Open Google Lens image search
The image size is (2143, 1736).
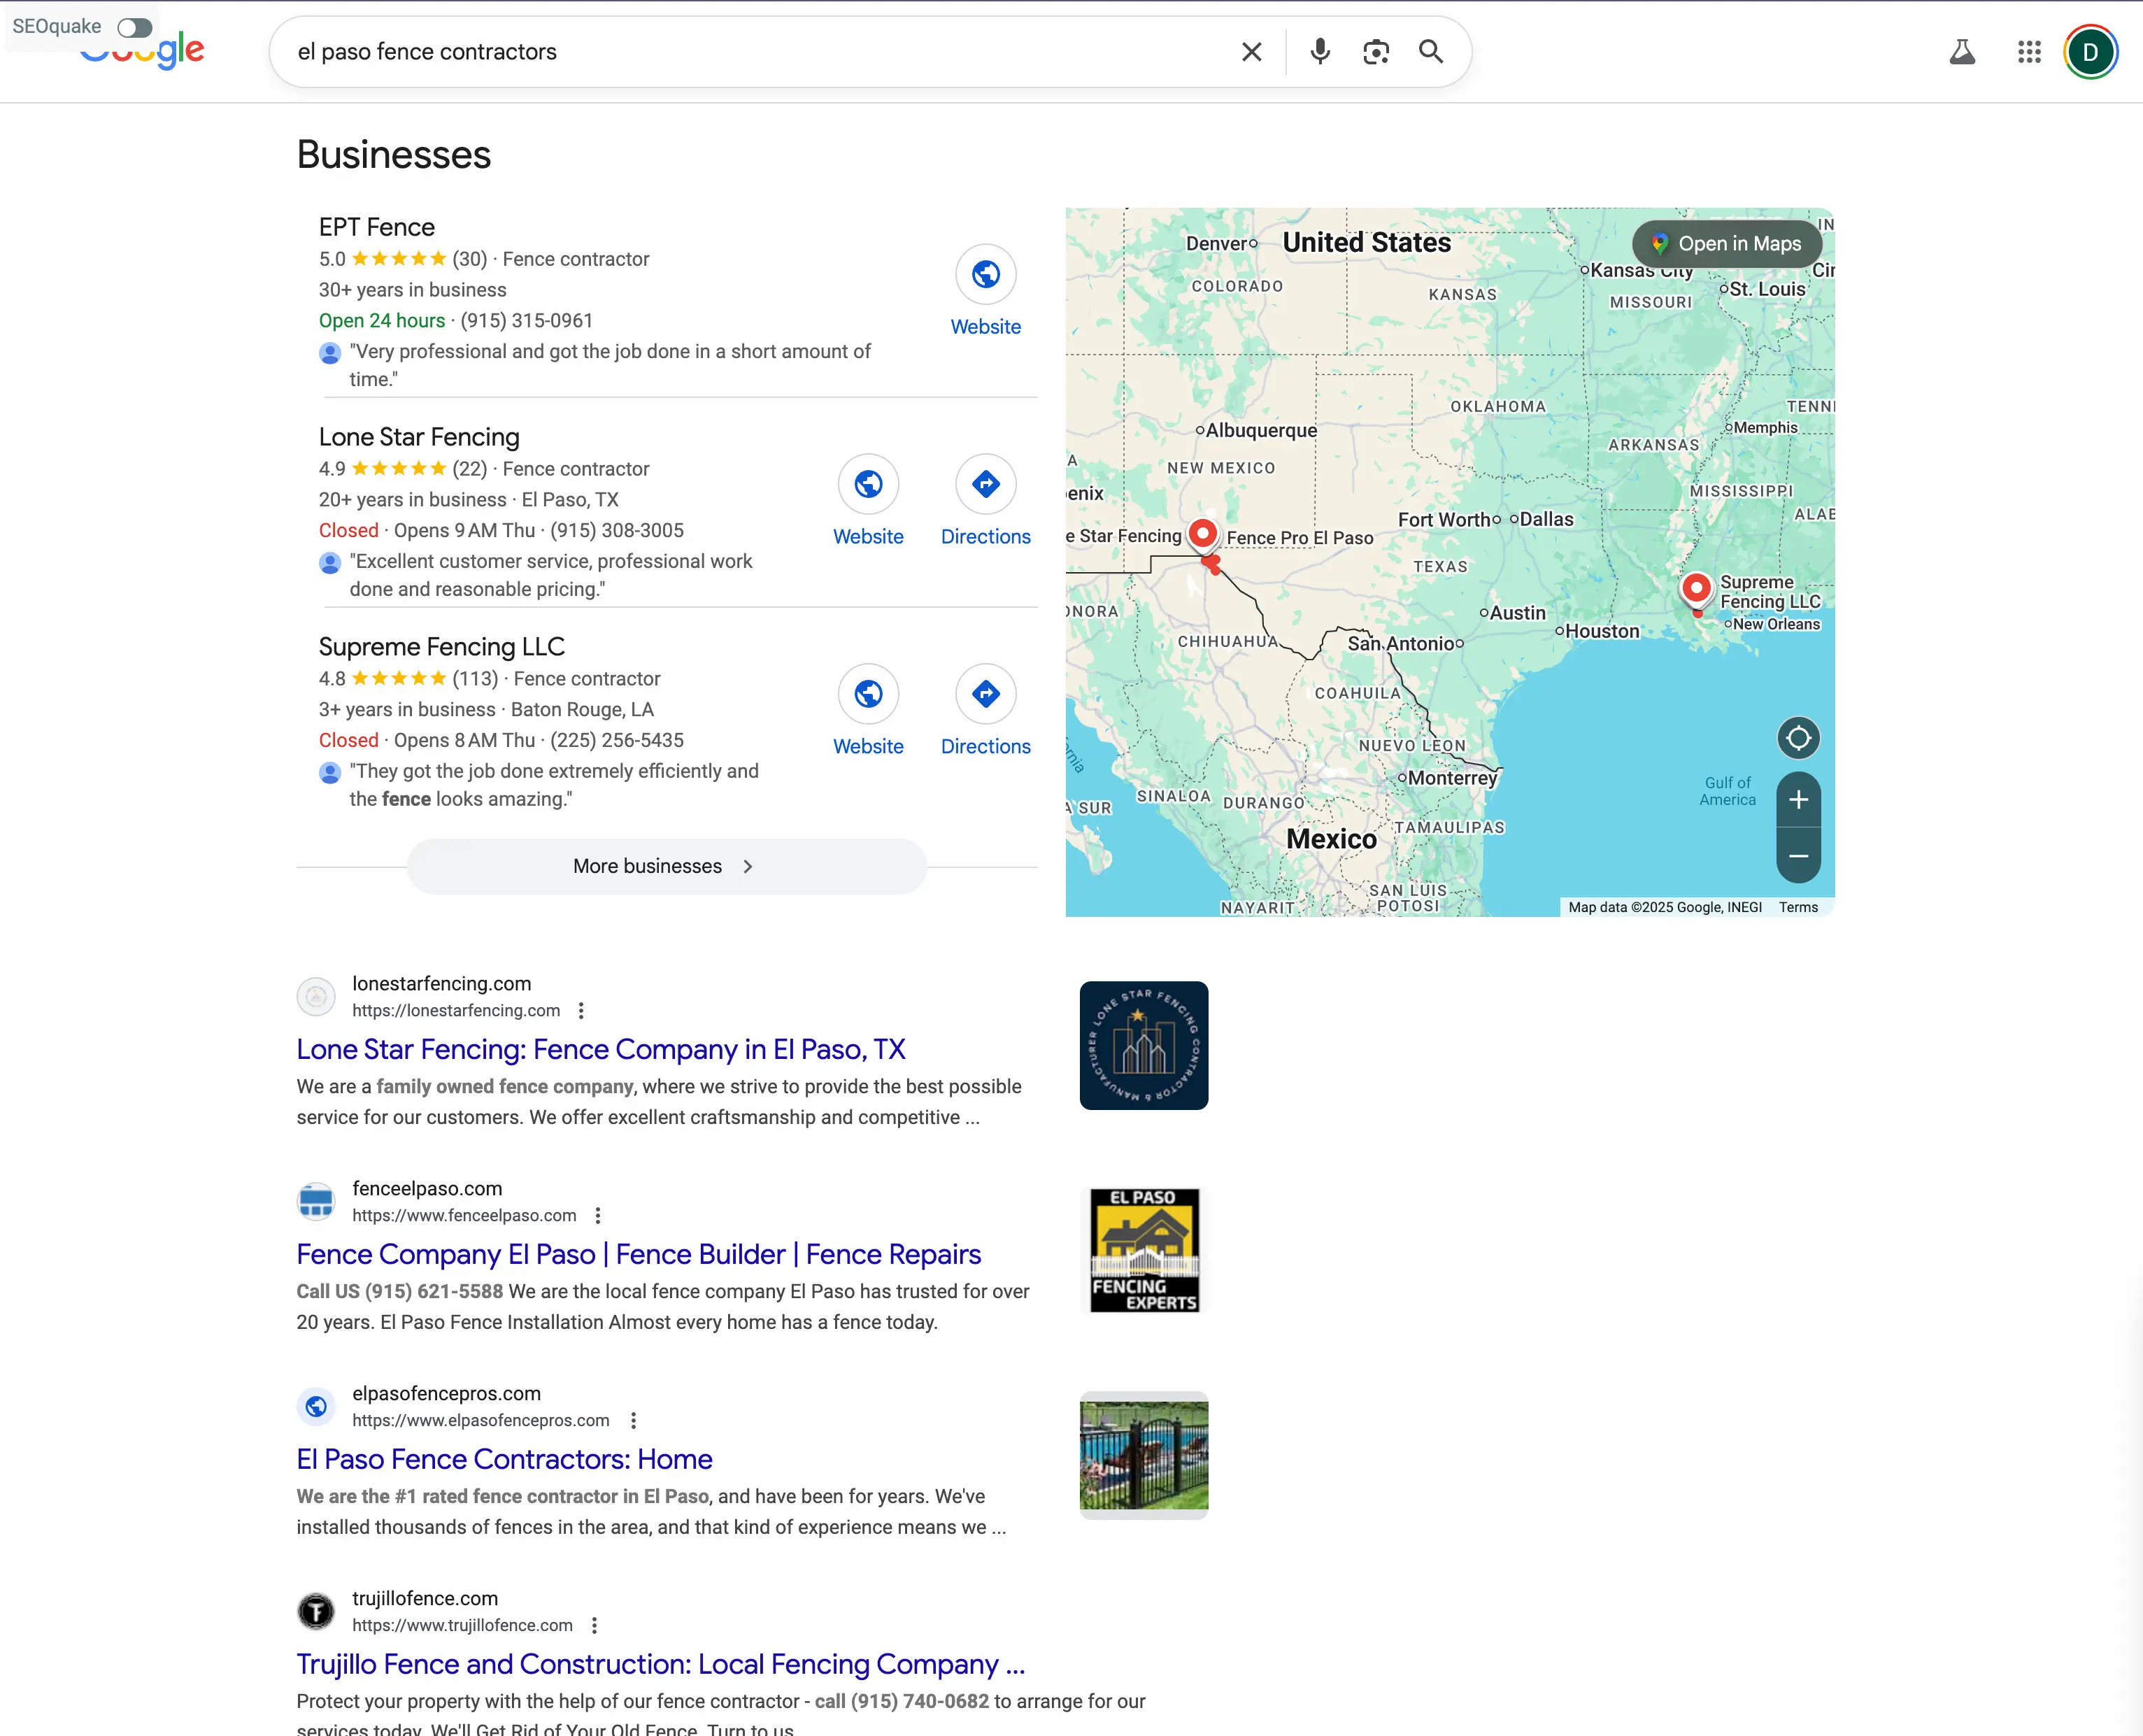click(x=1376, y=51)
